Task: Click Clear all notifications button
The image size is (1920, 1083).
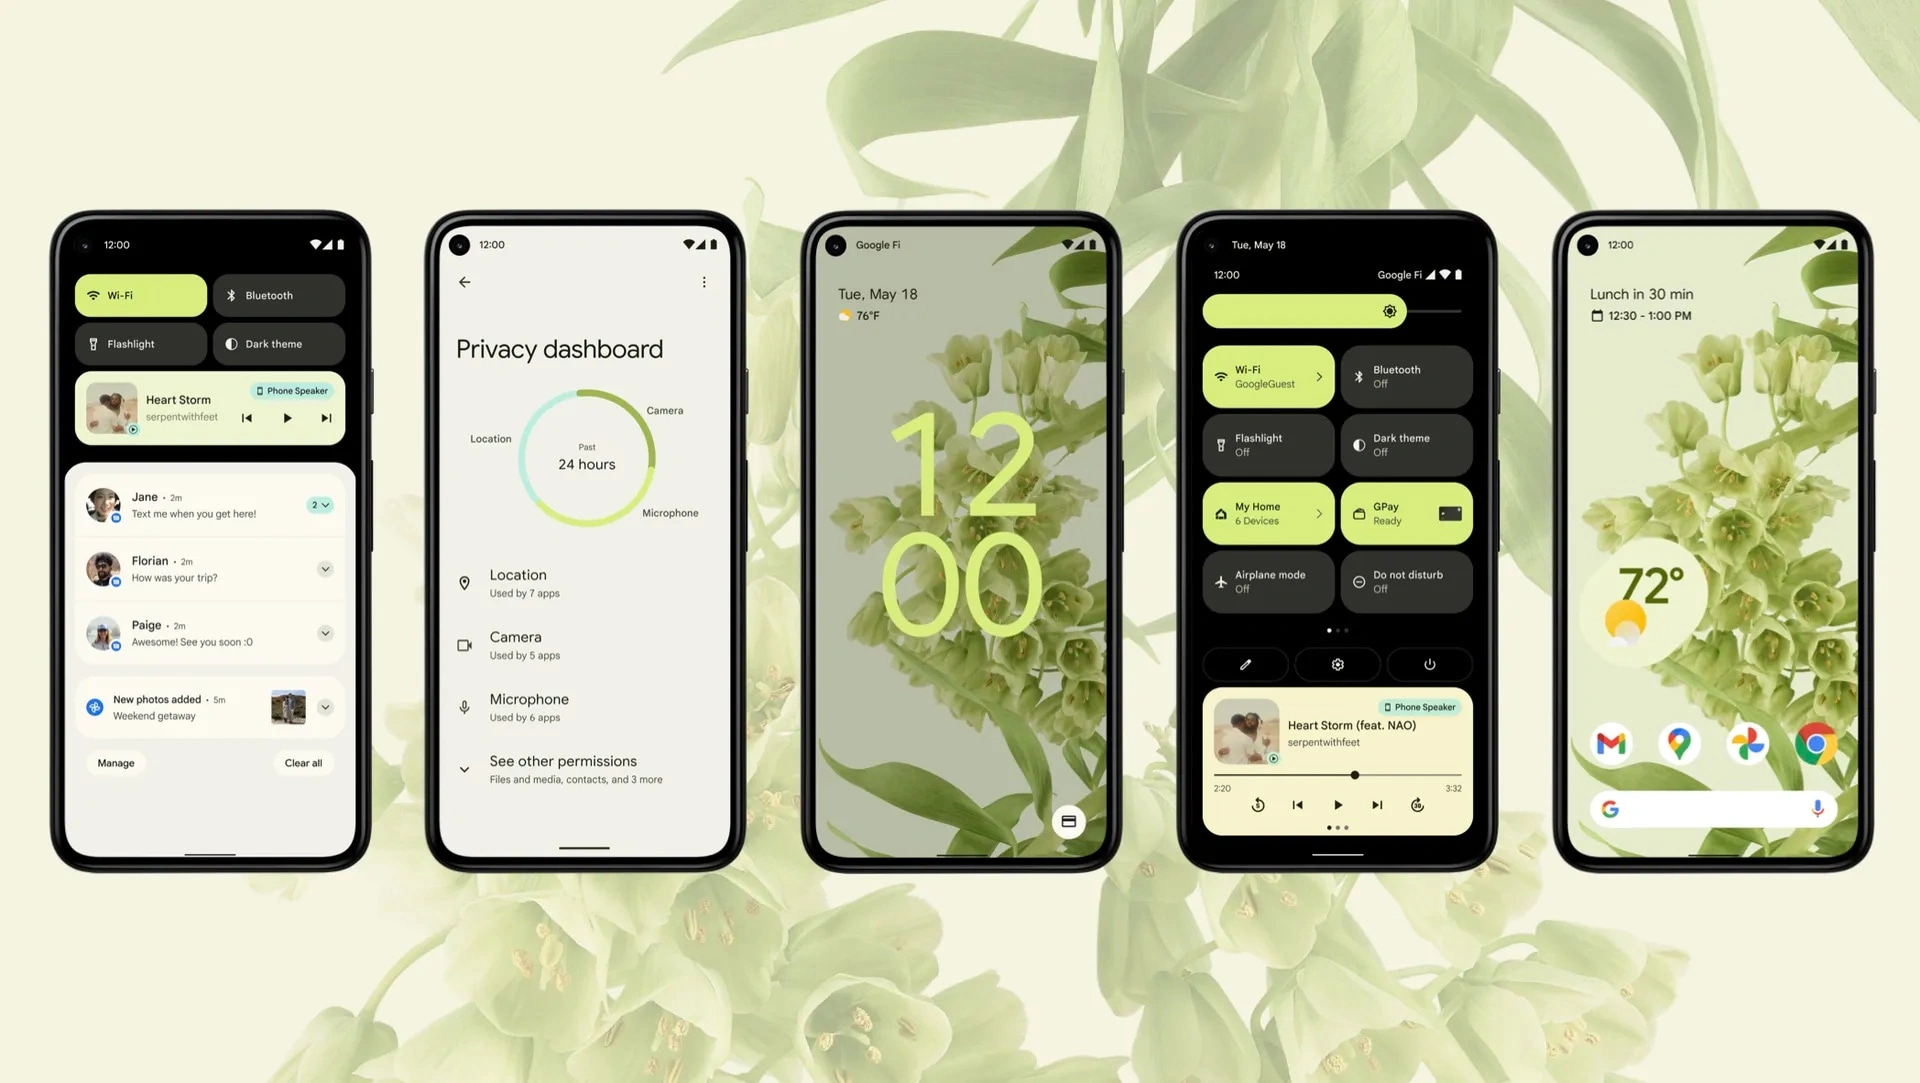Action: tap(302, 762)
